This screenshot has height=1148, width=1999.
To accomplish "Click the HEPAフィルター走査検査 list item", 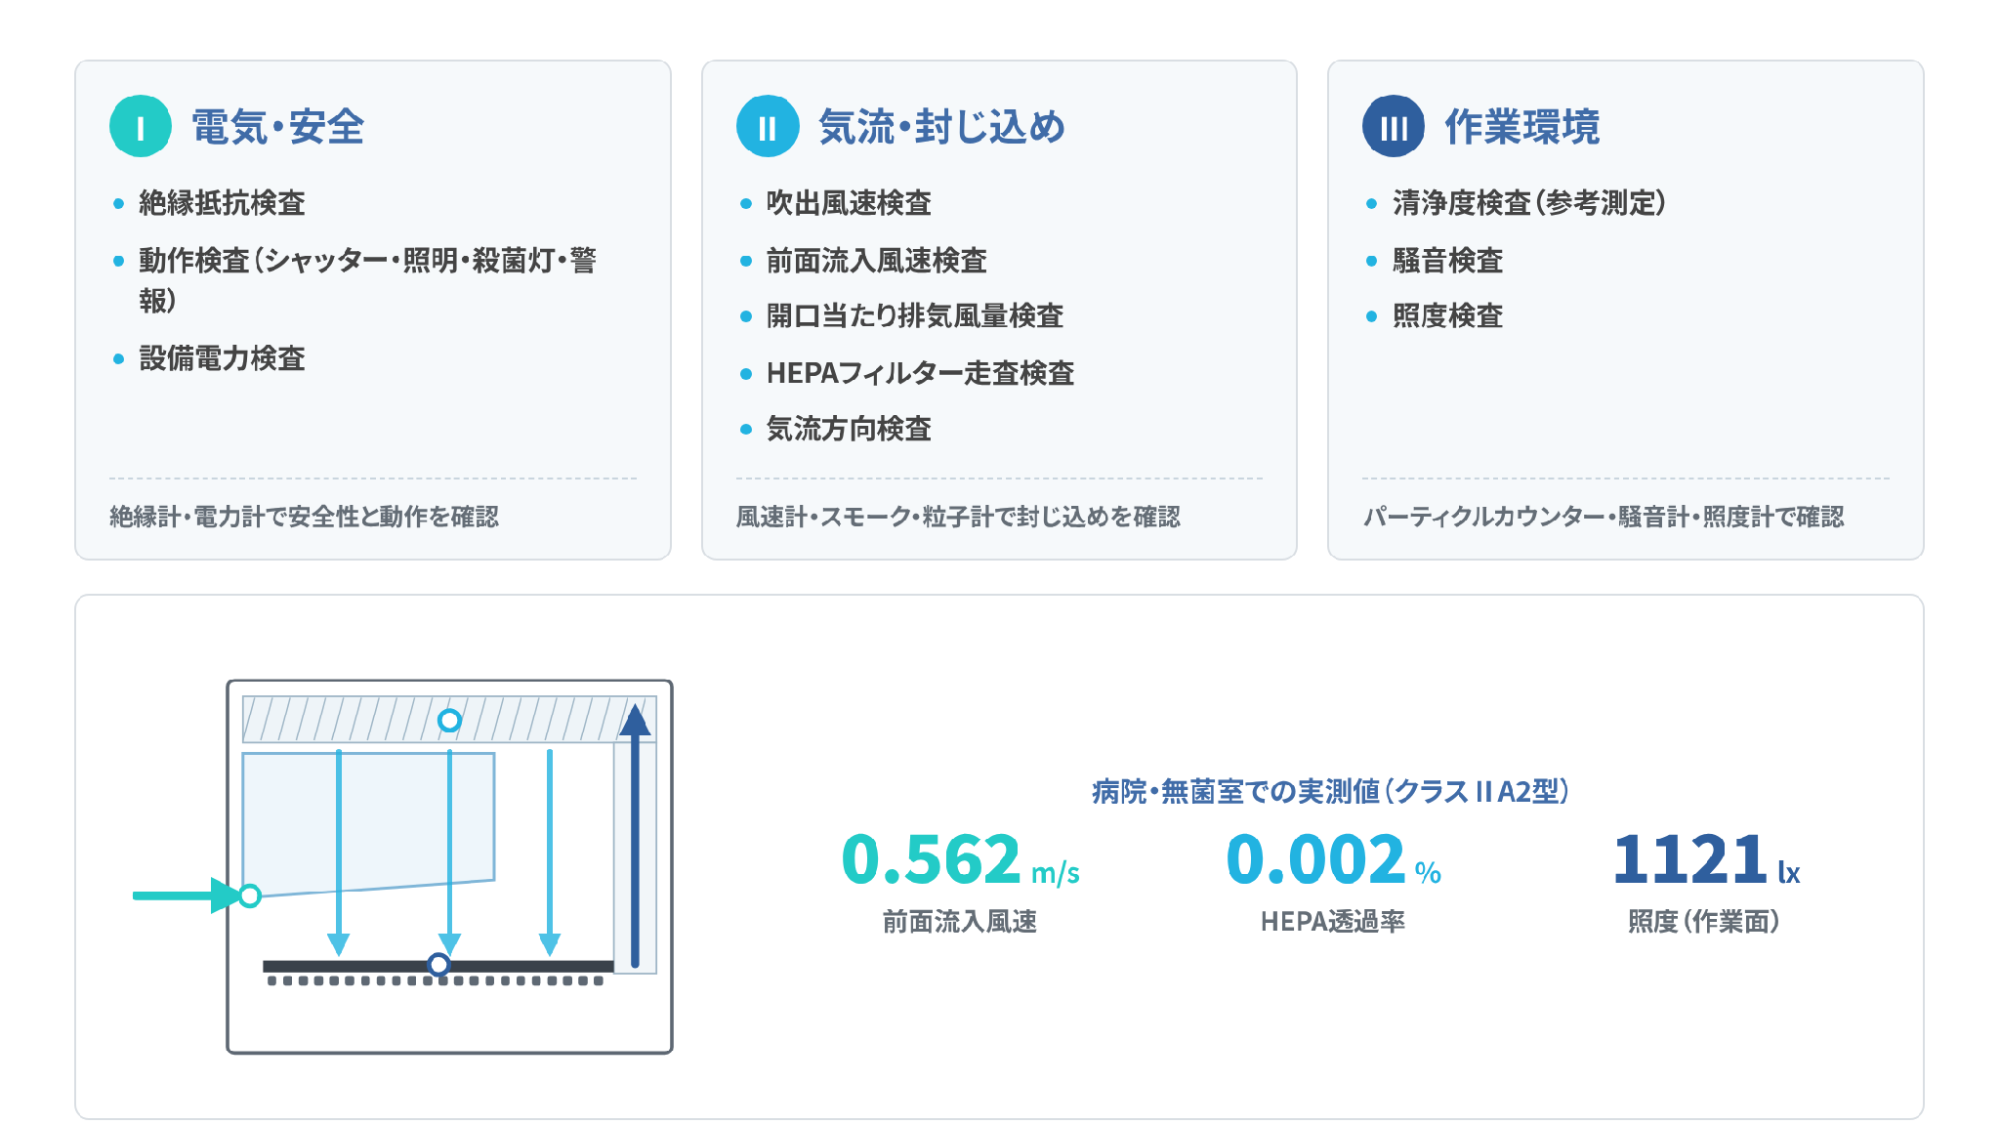I will (920, 373).
